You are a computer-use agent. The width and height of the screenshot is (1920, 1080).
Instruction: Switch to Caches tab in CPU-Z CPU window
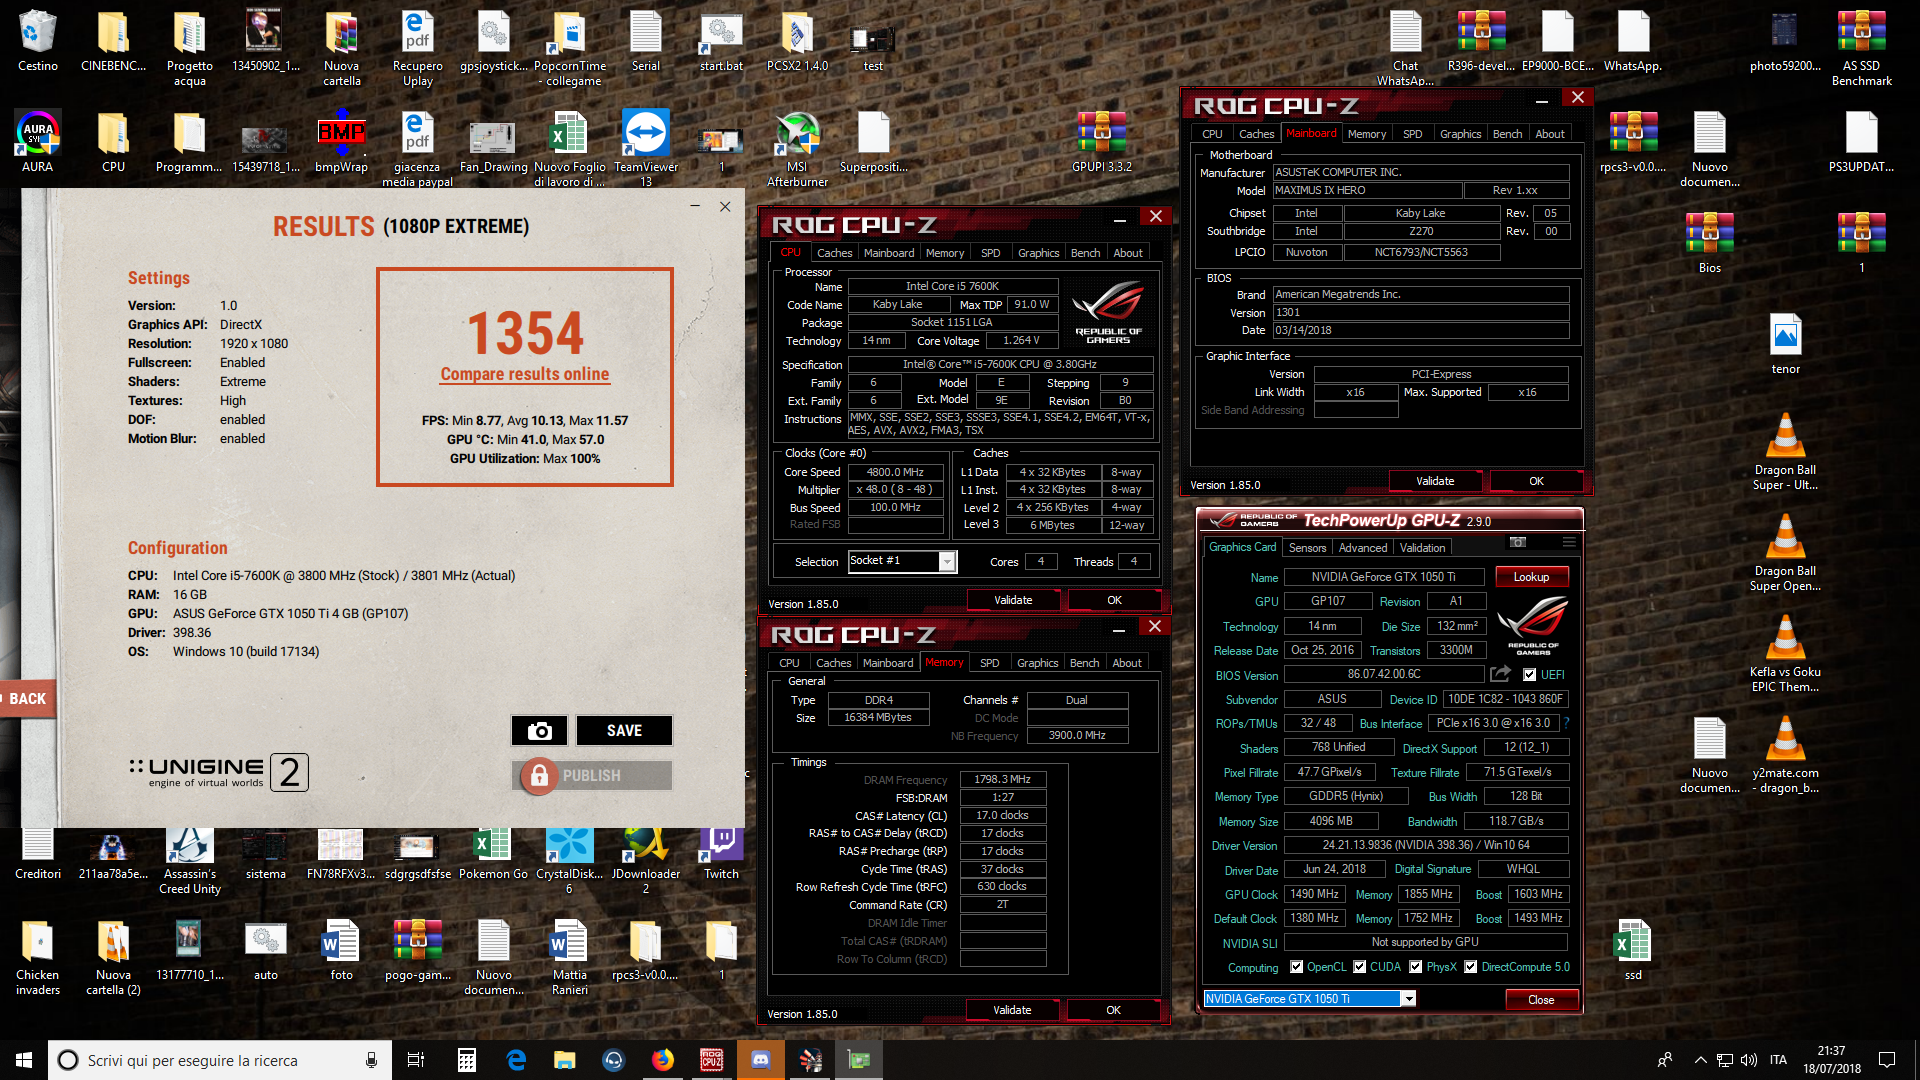click(x=834, y=253)
